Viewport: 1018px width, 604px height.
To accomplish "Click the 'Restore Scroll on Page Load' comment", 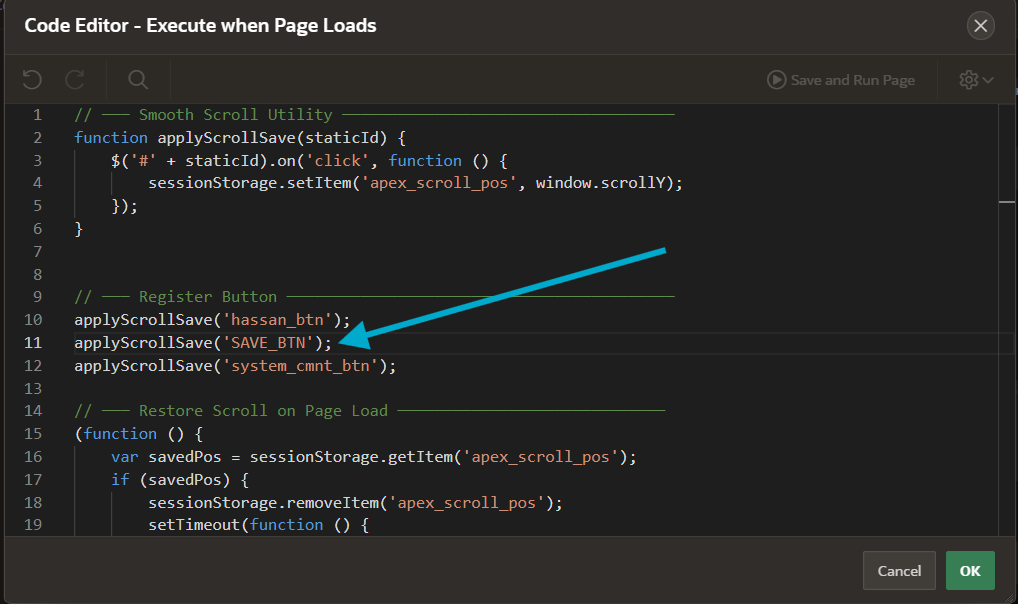I will click(263, 411).
